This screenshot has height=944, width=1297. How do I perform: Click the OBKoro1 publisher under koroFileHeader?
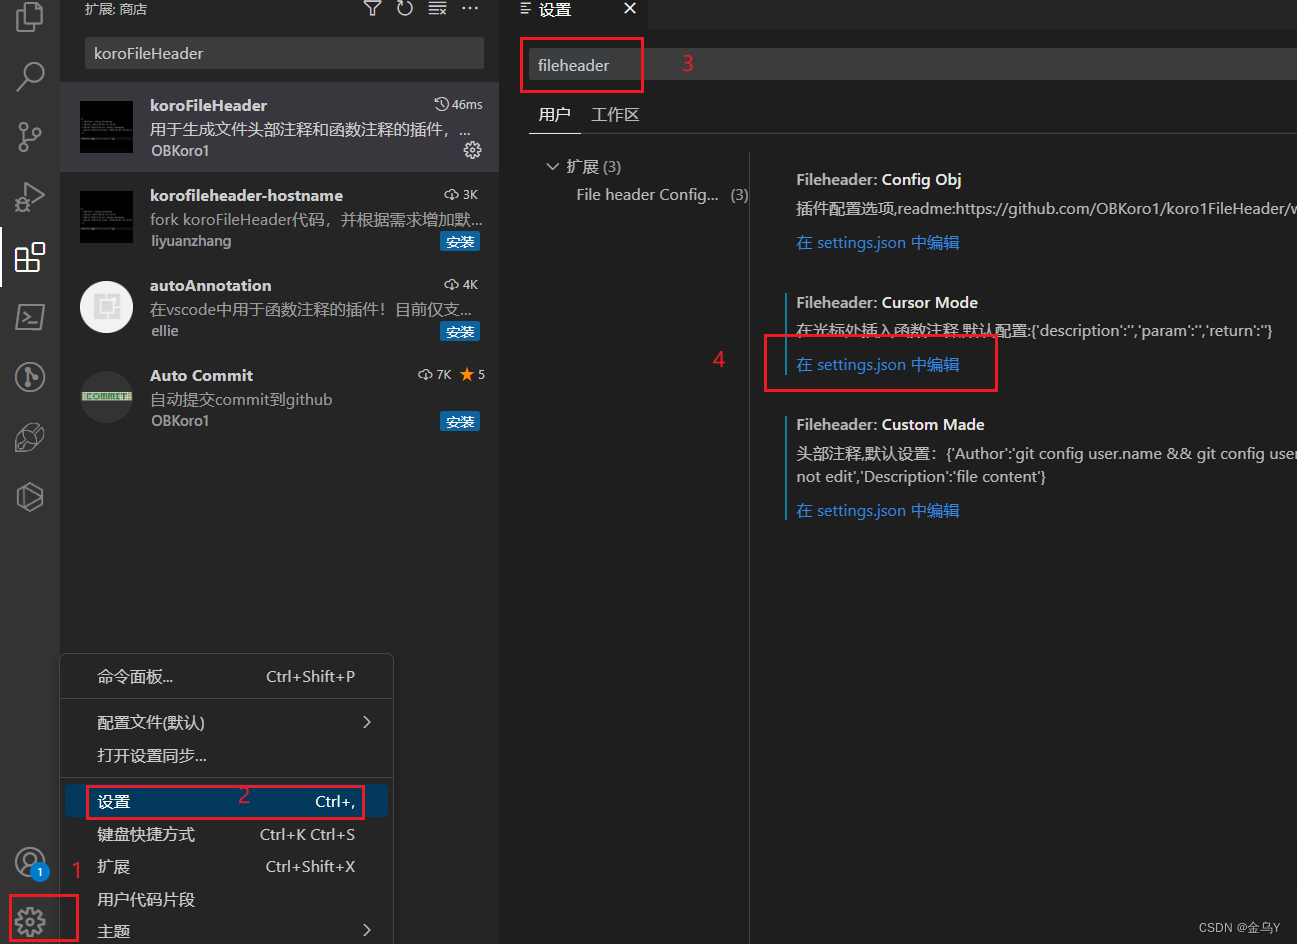point(180,151)
